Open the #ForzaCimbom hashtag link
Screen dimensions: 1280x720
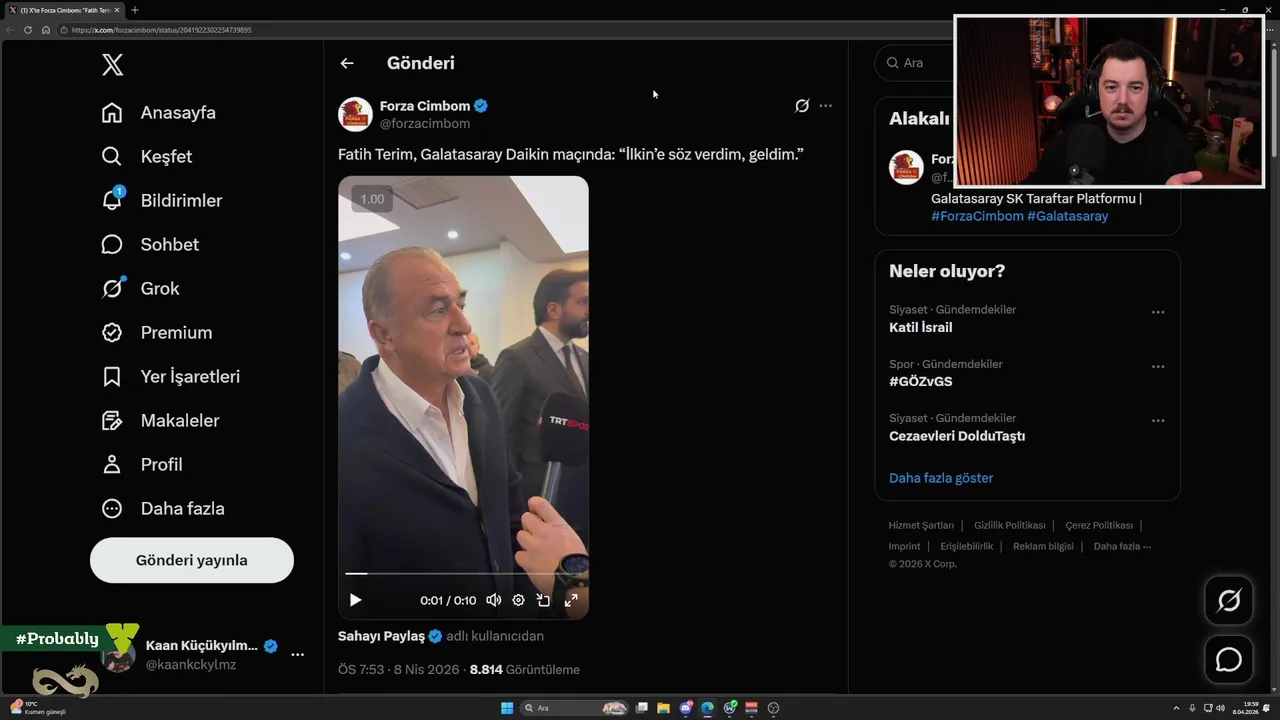pyautogui.click(x=977, y=216)
